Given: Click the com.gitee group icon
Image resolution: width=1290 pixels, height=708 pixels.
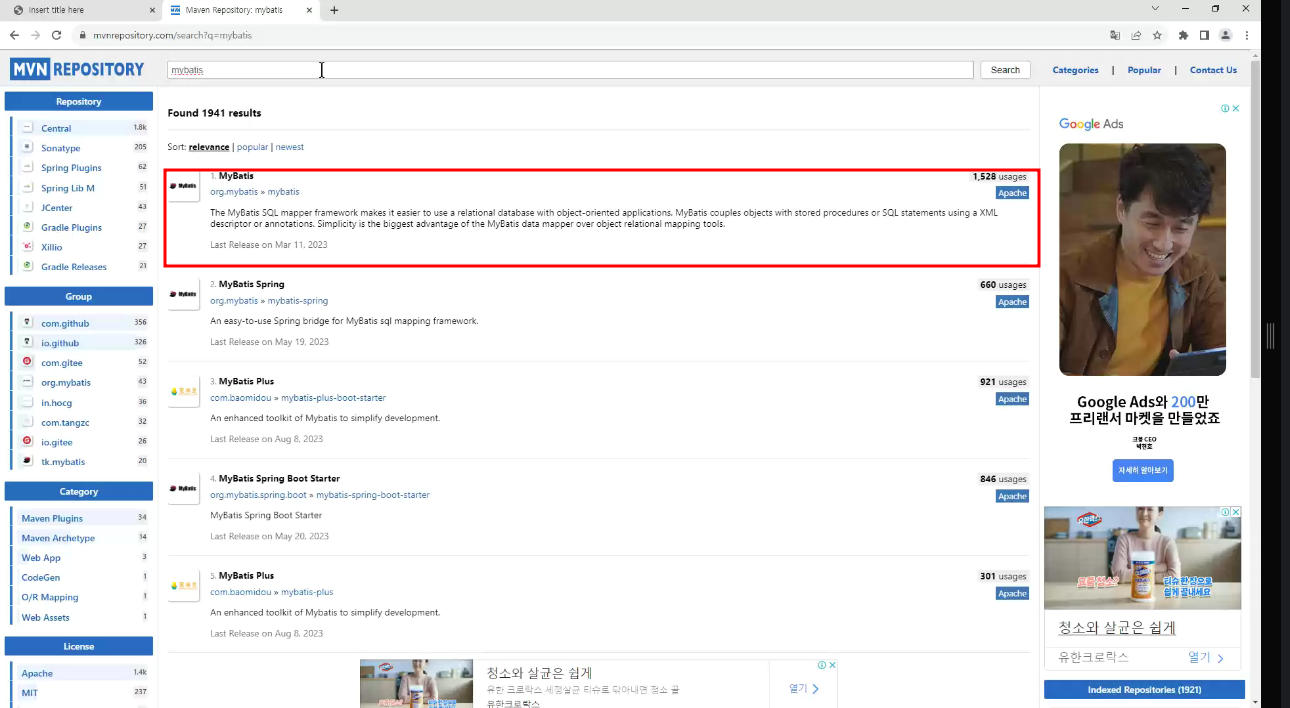Looking at the screenshot, I should [28, 362].
